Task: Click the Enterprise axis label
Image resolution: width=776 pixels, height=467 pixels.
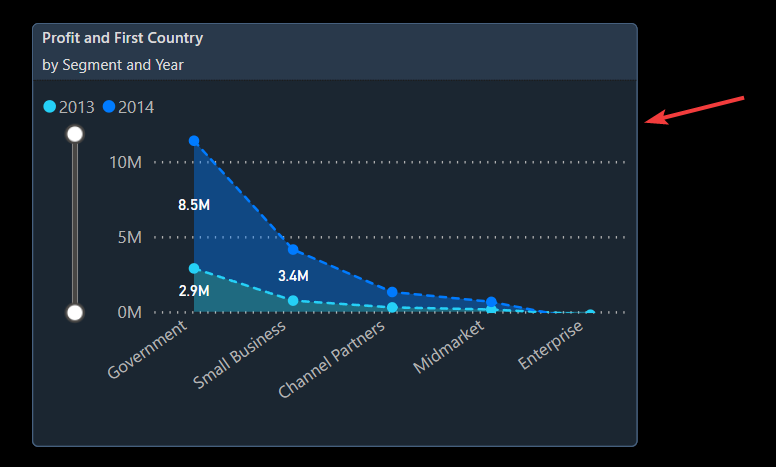Action: click(551, 346)
